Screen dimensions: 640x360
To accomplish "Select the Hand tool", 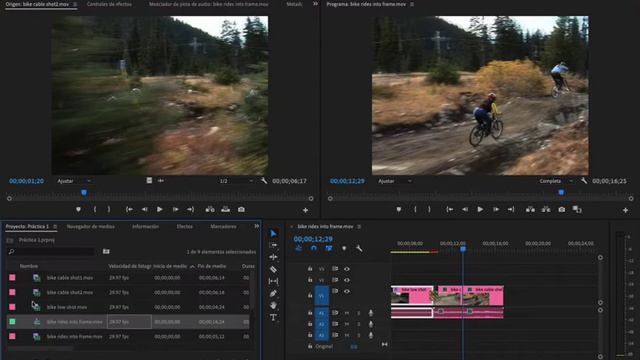I will click(273, 305).
